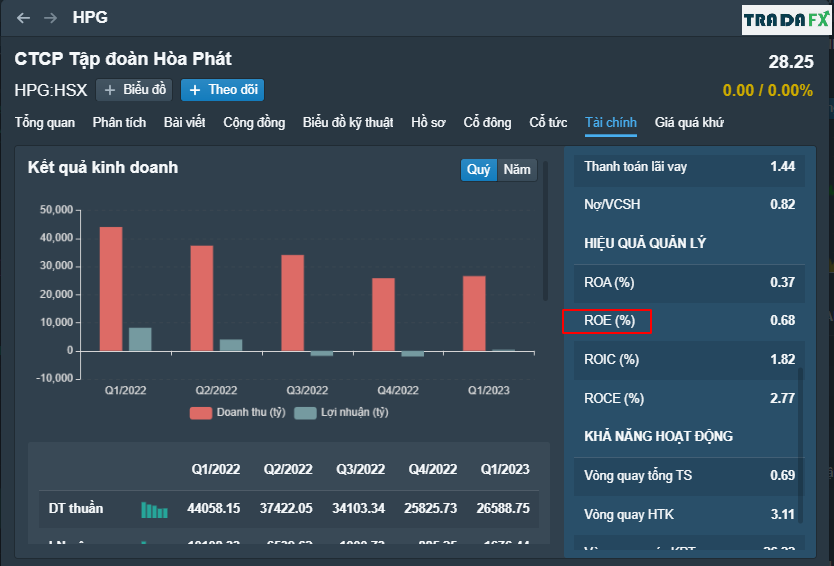Click the DT thuần sparkline icon
This screenshot has height=566, width=834.
[155, 510]
